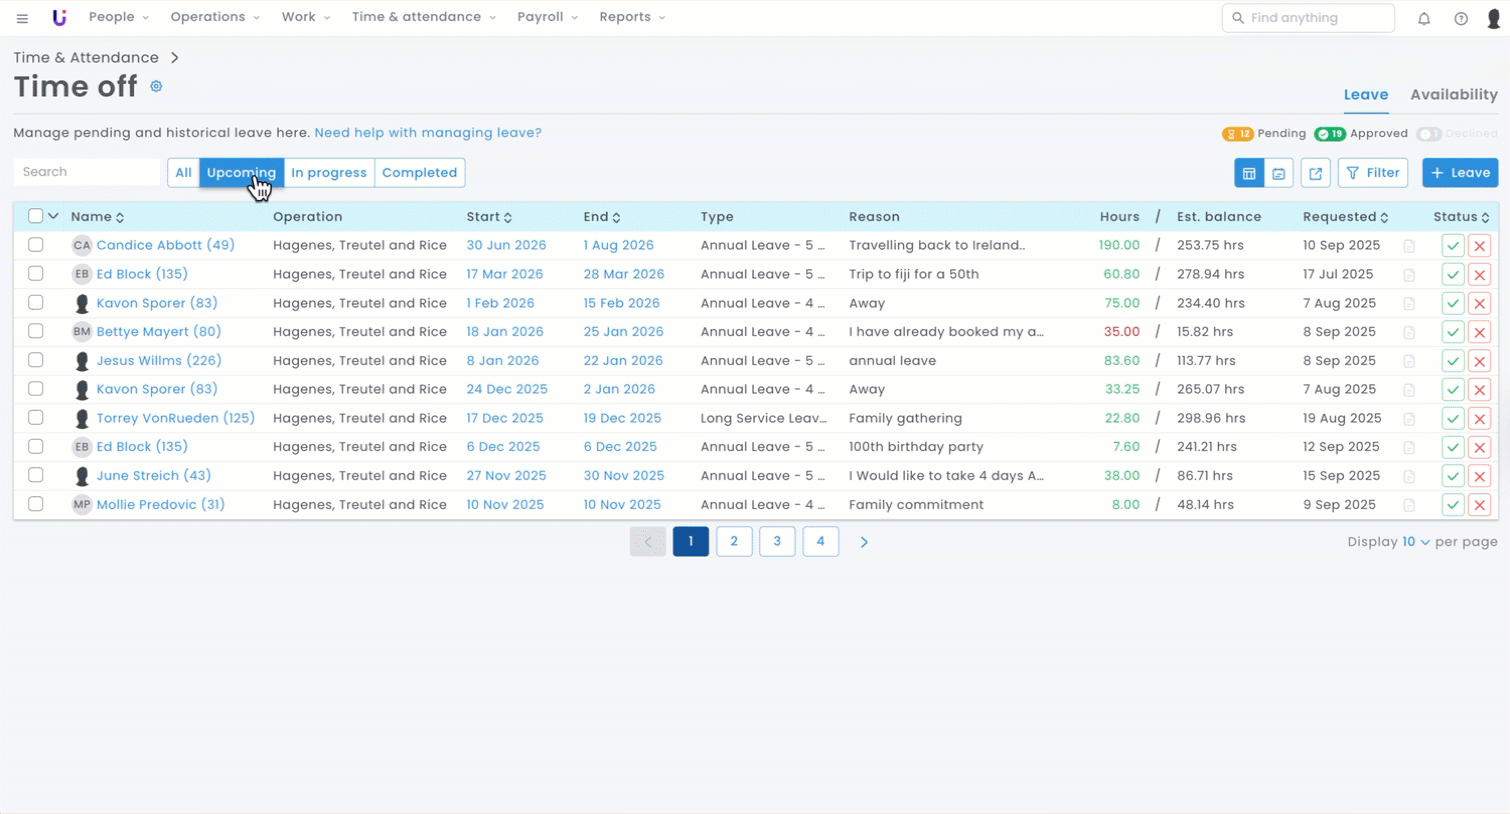Switch to calendar view icon
The image size is (1510, 814).
pyautogui.click(x=1278, y=173)
